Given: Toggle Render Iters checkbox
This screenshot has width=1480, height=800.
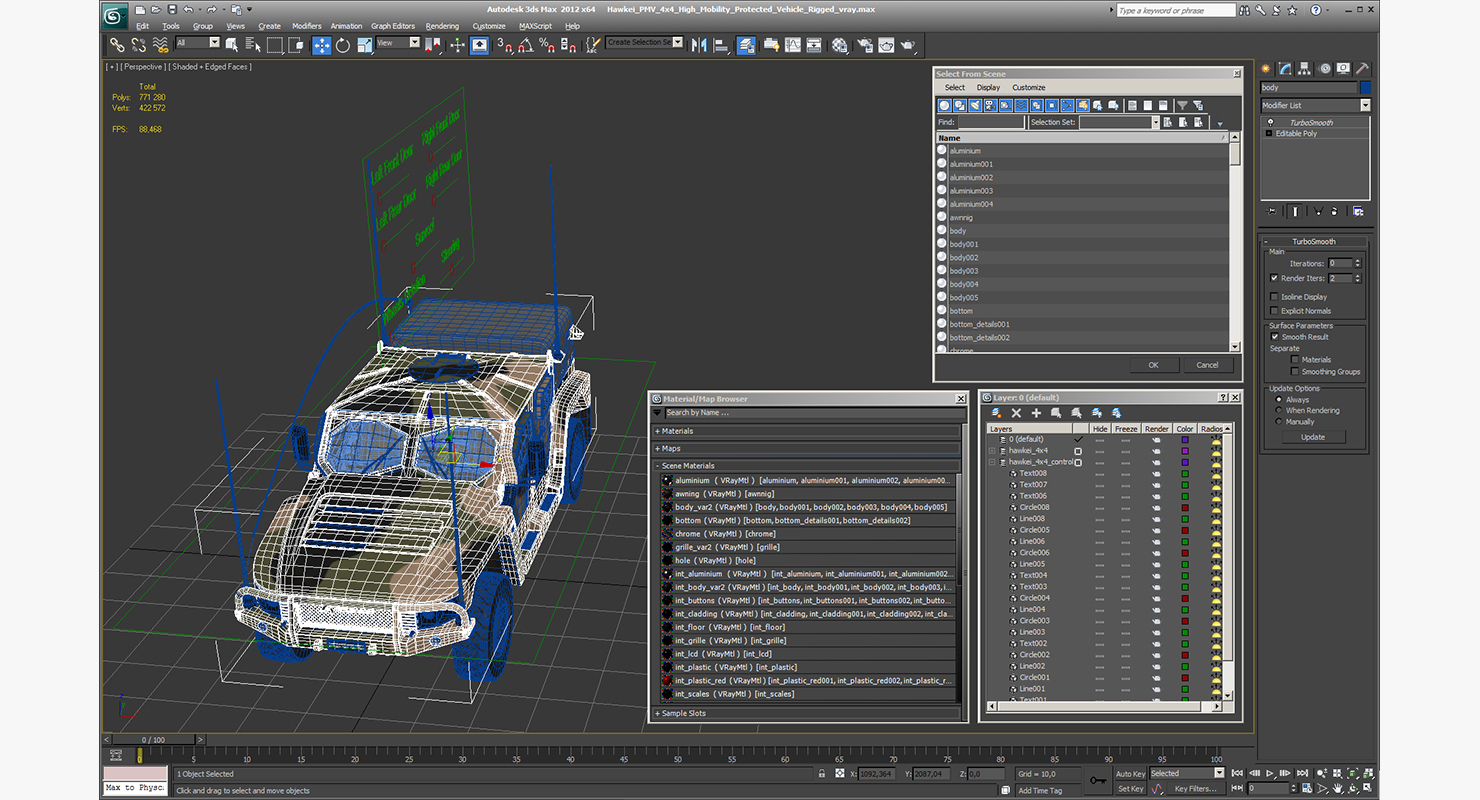Looking at the screenshot, I should pyautogui.click(x=1274, y=278).
